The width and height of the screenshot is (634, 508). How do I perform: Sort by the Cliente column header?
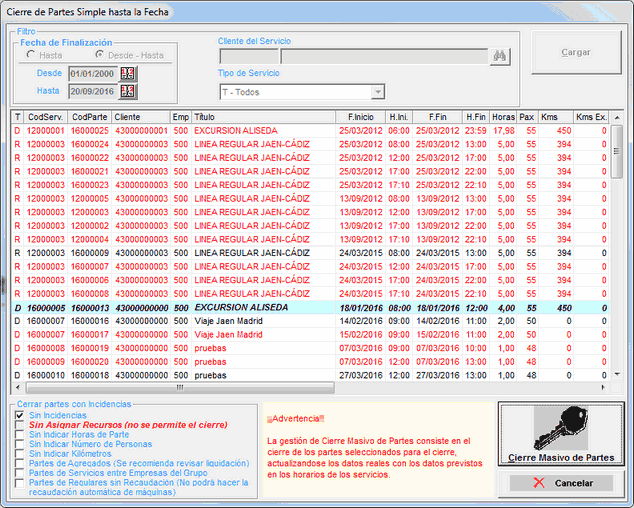141,117
